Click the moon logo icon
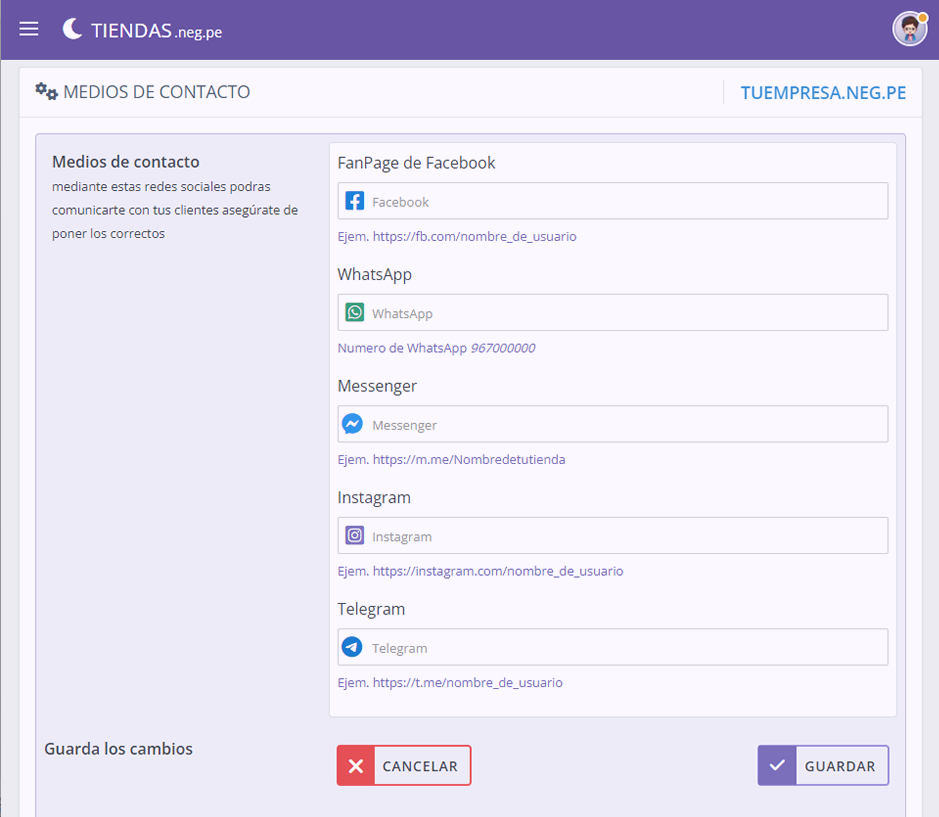Viewport: 939px width, 817px height. [72, 29]
